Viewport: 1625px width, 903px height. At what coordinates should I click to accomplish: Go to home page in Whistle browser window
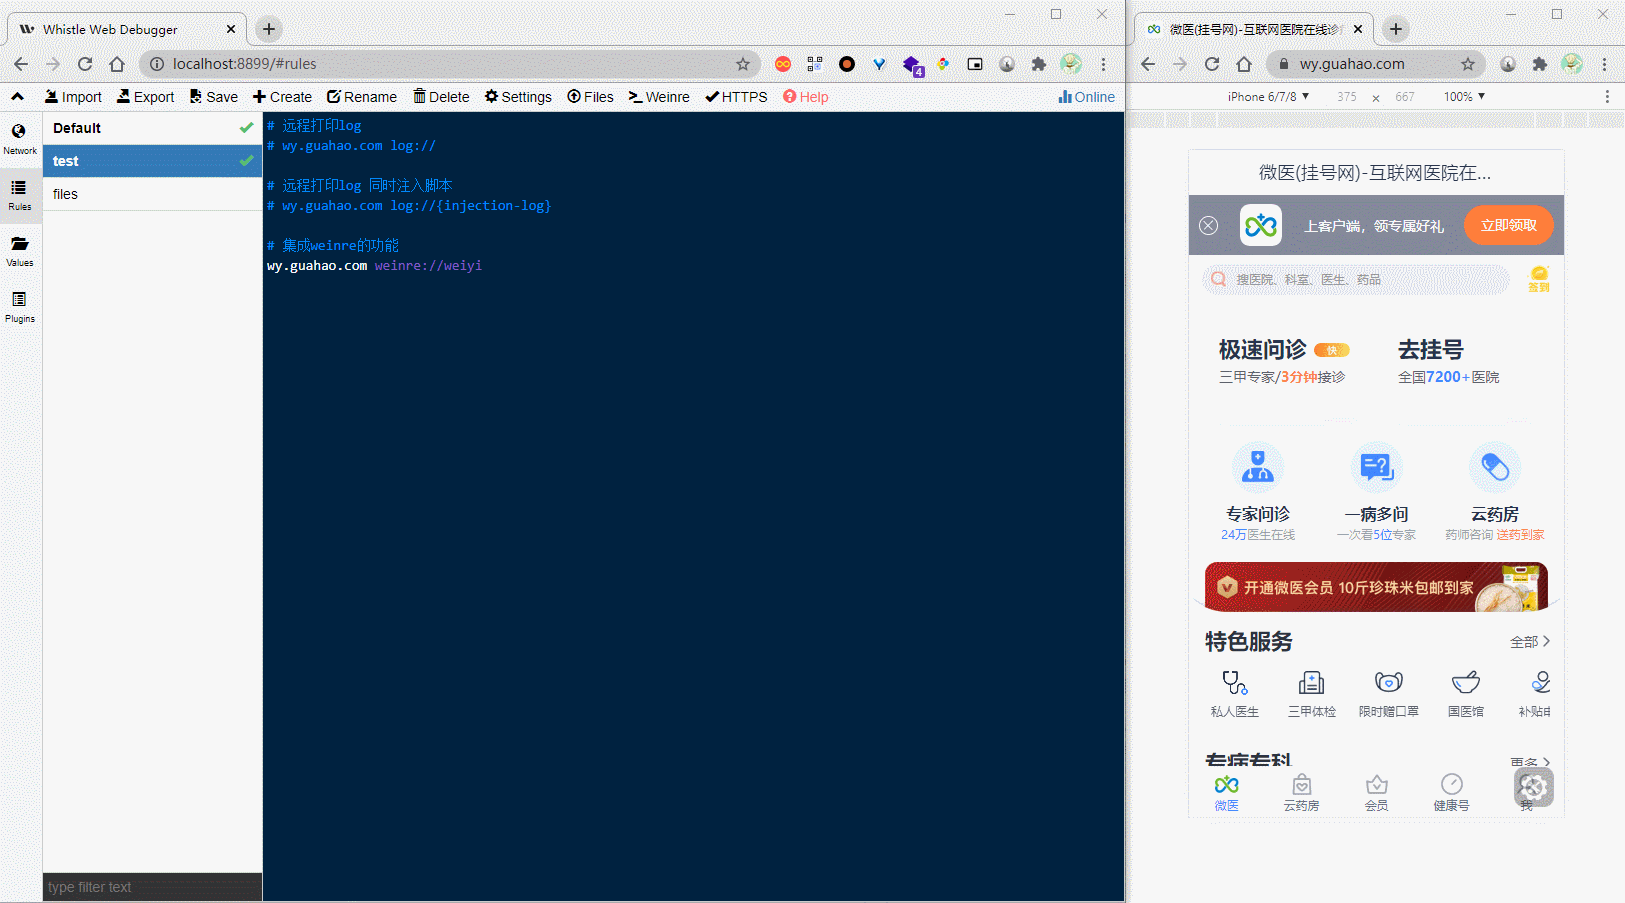coord(117,64)
